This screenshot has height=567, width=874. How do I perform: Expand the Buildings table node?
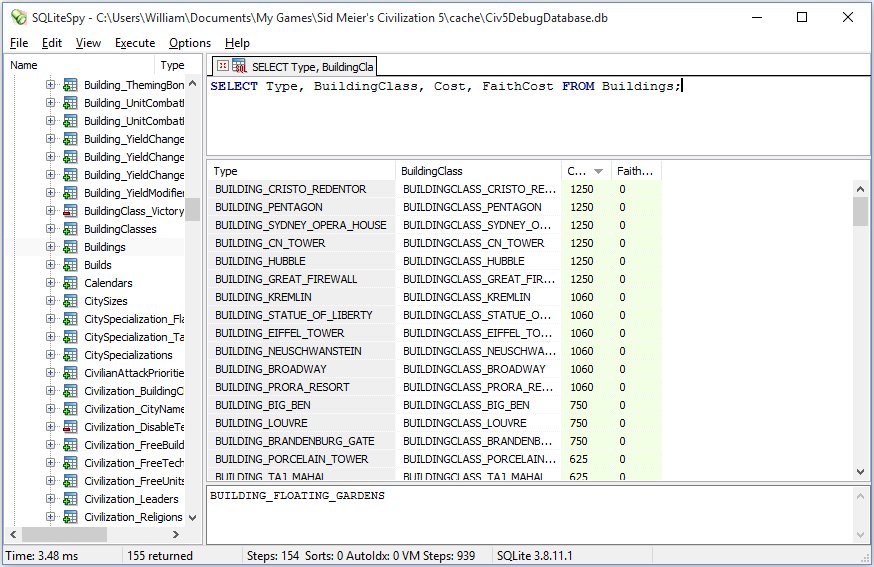click(x=51, y=246)
